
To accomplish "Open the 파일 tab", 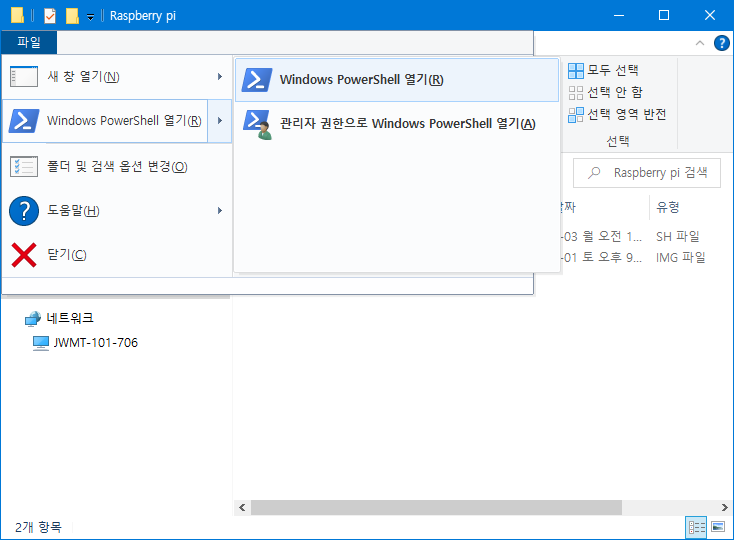I will tap(29, 43).
